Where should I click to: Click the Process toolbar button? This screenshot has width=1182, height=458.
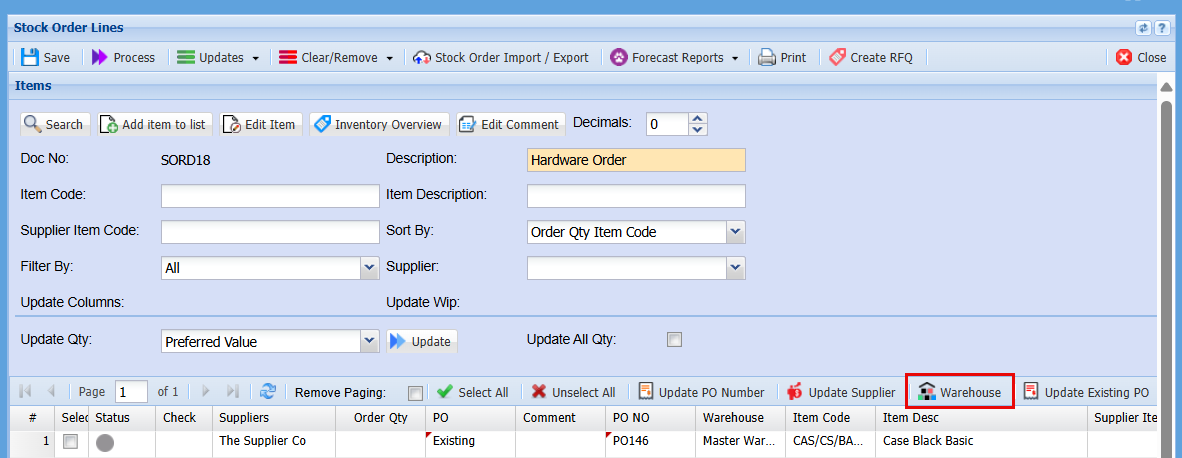(x=123, y=57)
